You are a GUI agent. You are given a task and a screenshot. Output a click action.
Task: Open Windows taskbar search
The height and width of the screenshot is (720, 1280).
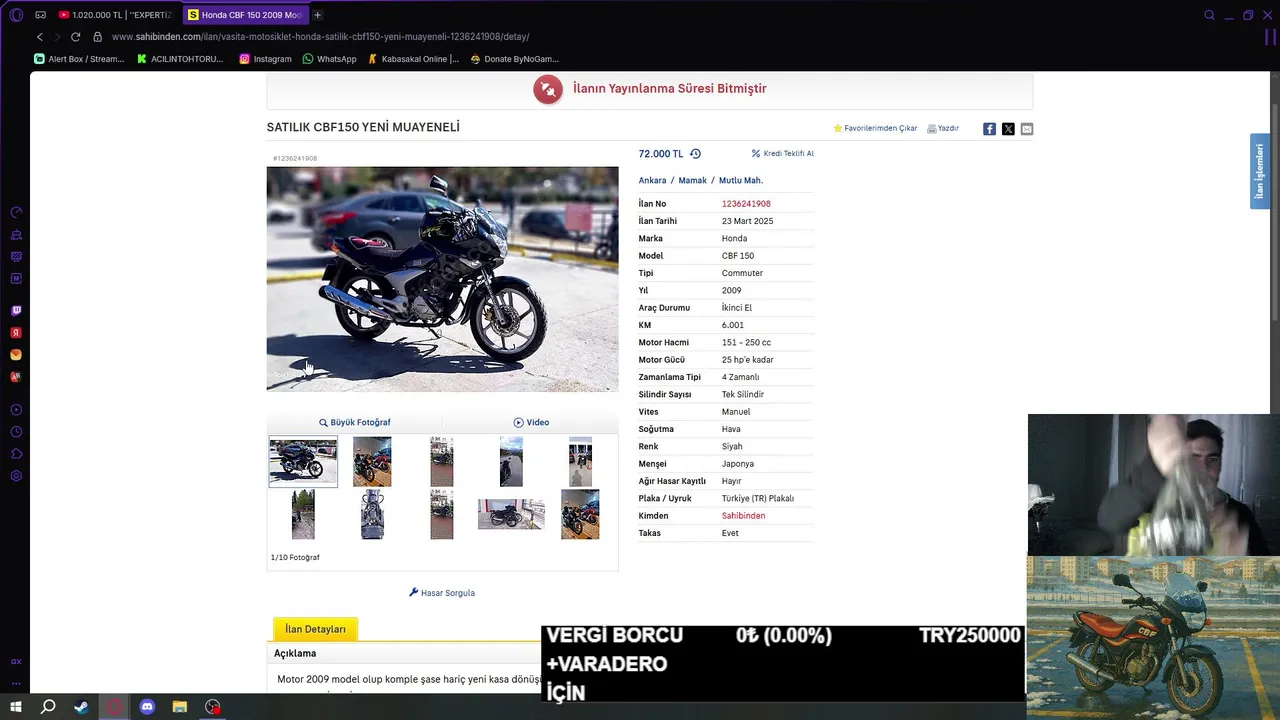point(48,707)
